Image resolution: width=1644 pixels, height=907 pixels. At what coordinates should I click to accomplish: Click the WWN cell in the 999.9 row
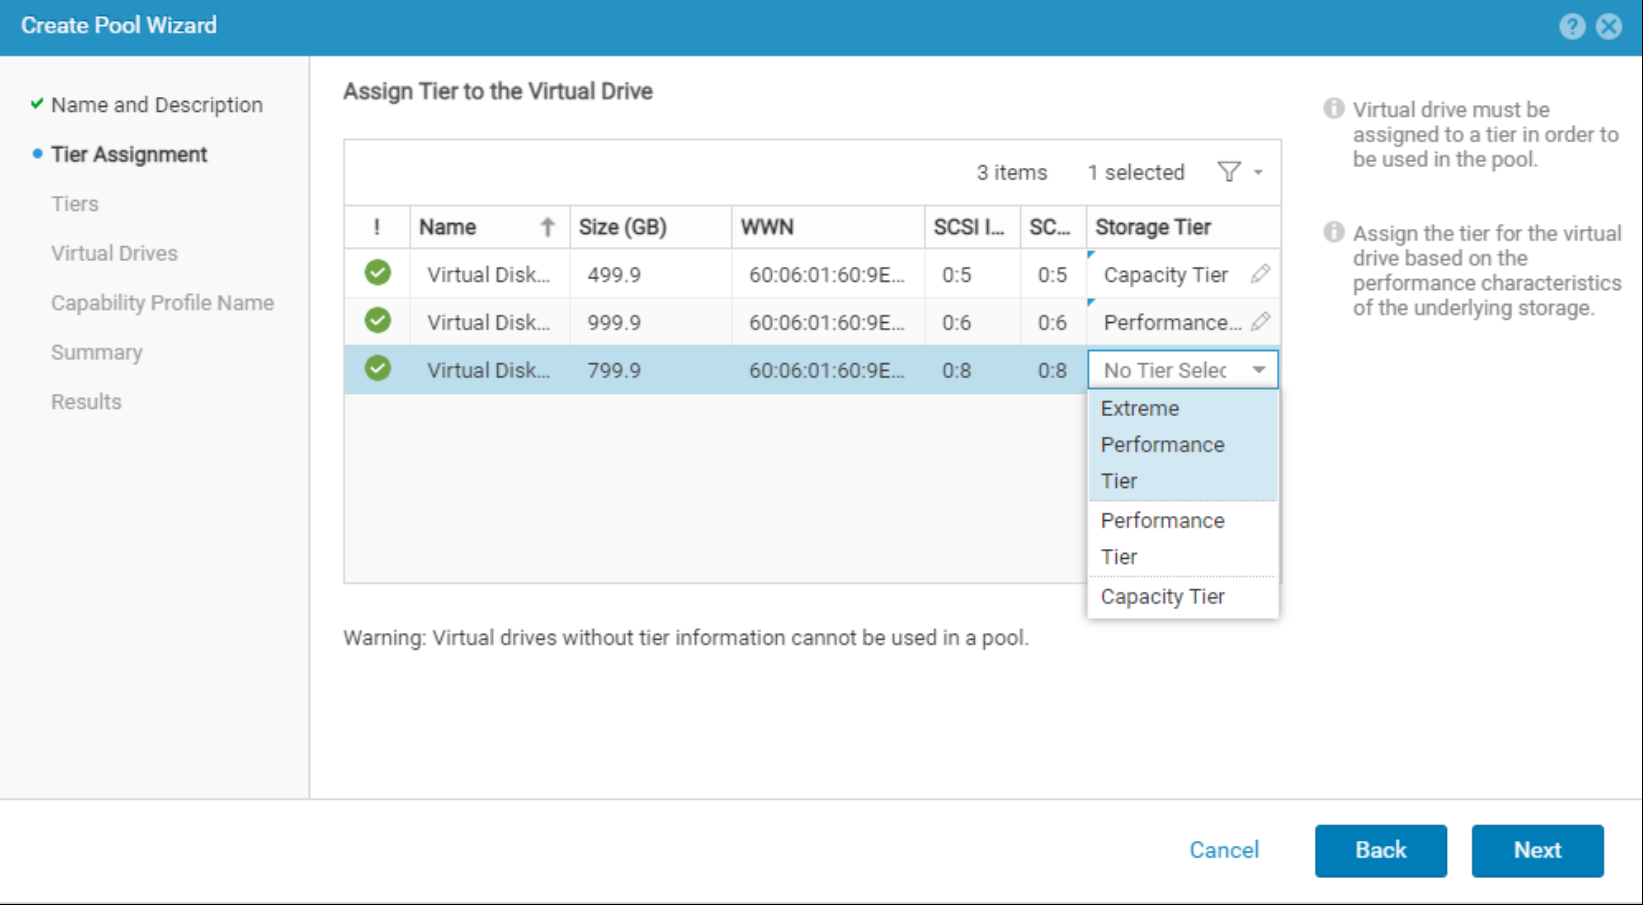point(827,323)
